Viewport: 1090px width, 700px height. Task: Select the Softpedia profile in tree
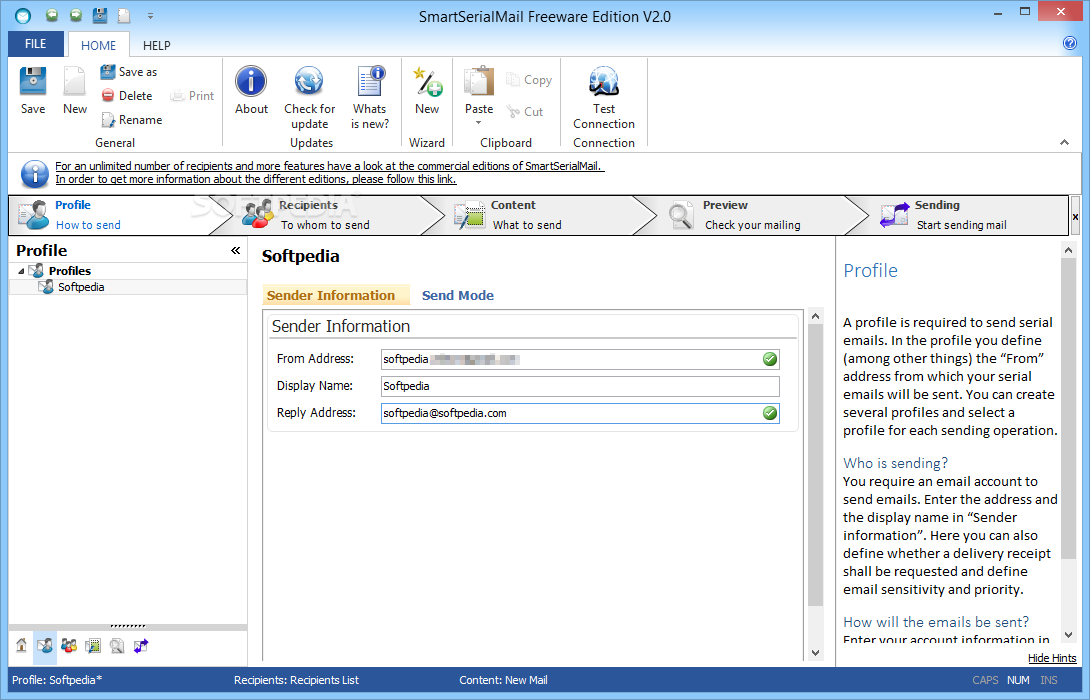pyautogui.click(x=81, y=287)
